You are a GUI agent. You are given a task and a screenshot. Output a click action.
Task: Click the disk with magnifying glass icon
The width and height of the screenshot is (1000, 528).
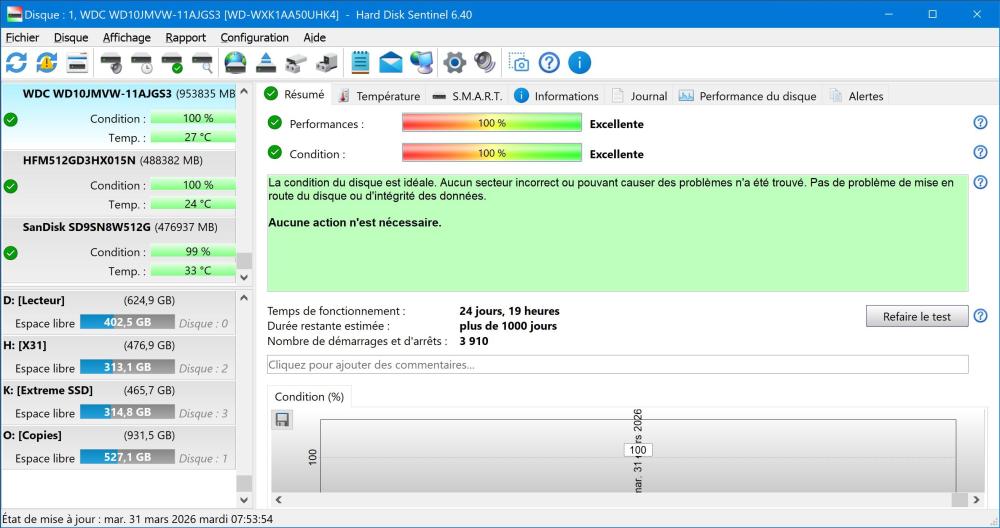click(x=203, y=62)
